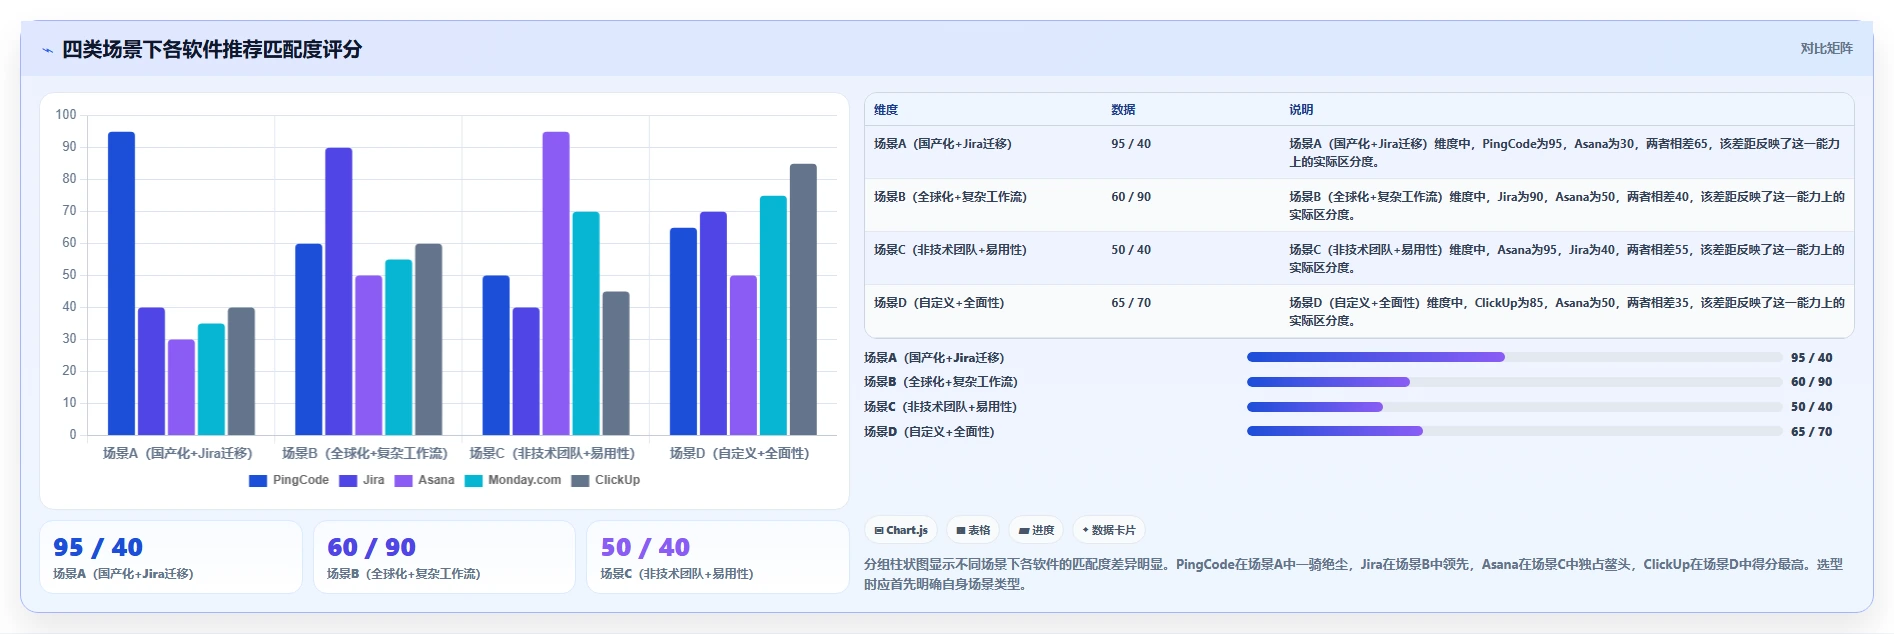Toggle the Monday.com series in the chart legend
This screenshot has width=1894, height=634.
coord(513,481)
